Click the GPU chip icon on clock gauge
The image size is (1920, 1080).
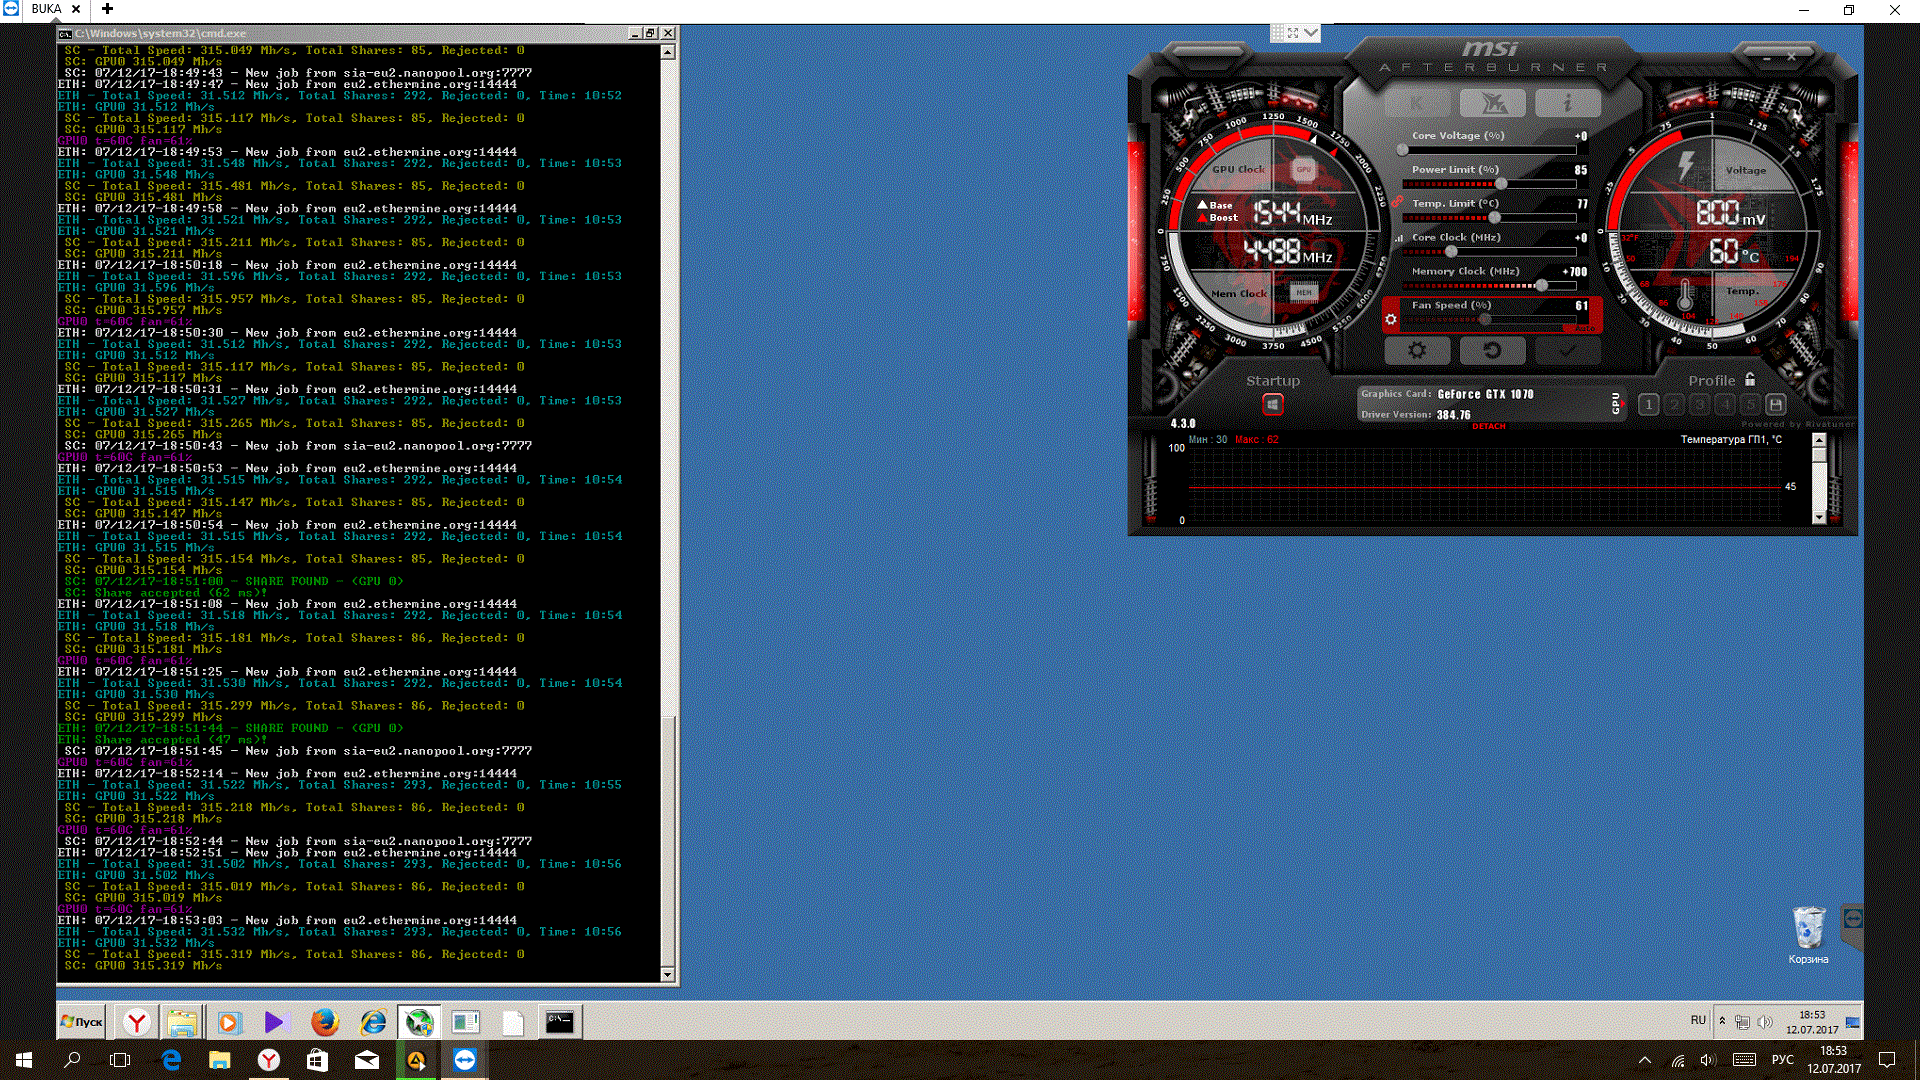point(1304,170)
